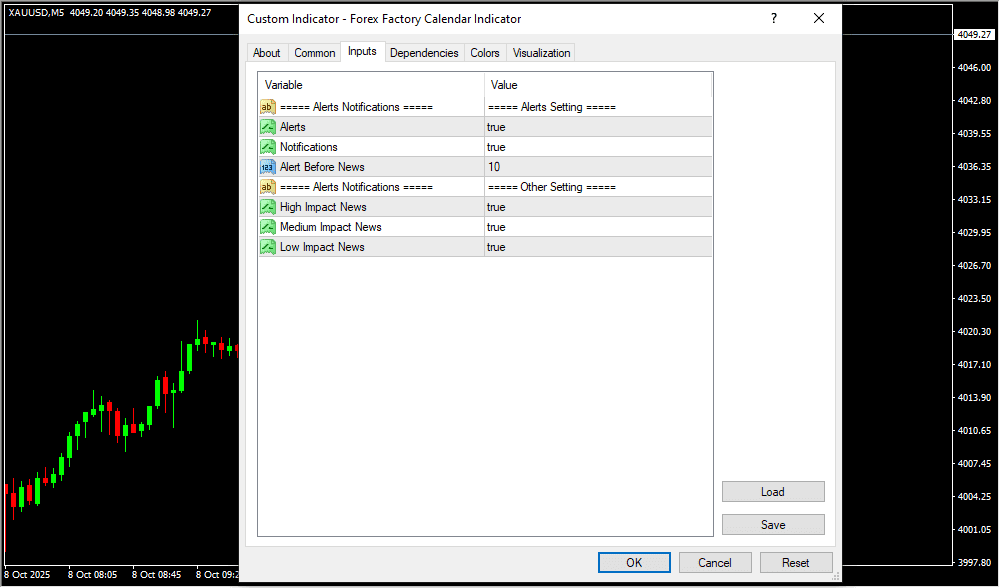Click the Alerts boolean variable icon

[x=267, y=127]
